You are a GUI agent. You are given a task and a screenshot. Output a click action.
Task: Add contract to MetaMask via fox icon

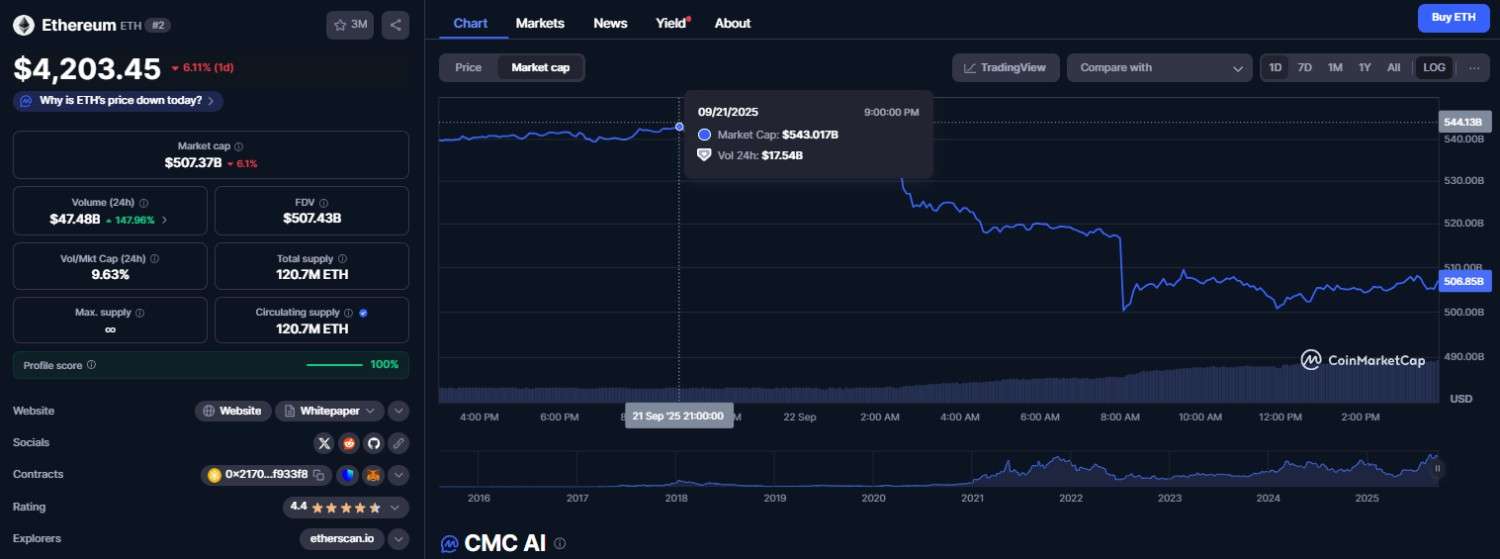[373, 475]
